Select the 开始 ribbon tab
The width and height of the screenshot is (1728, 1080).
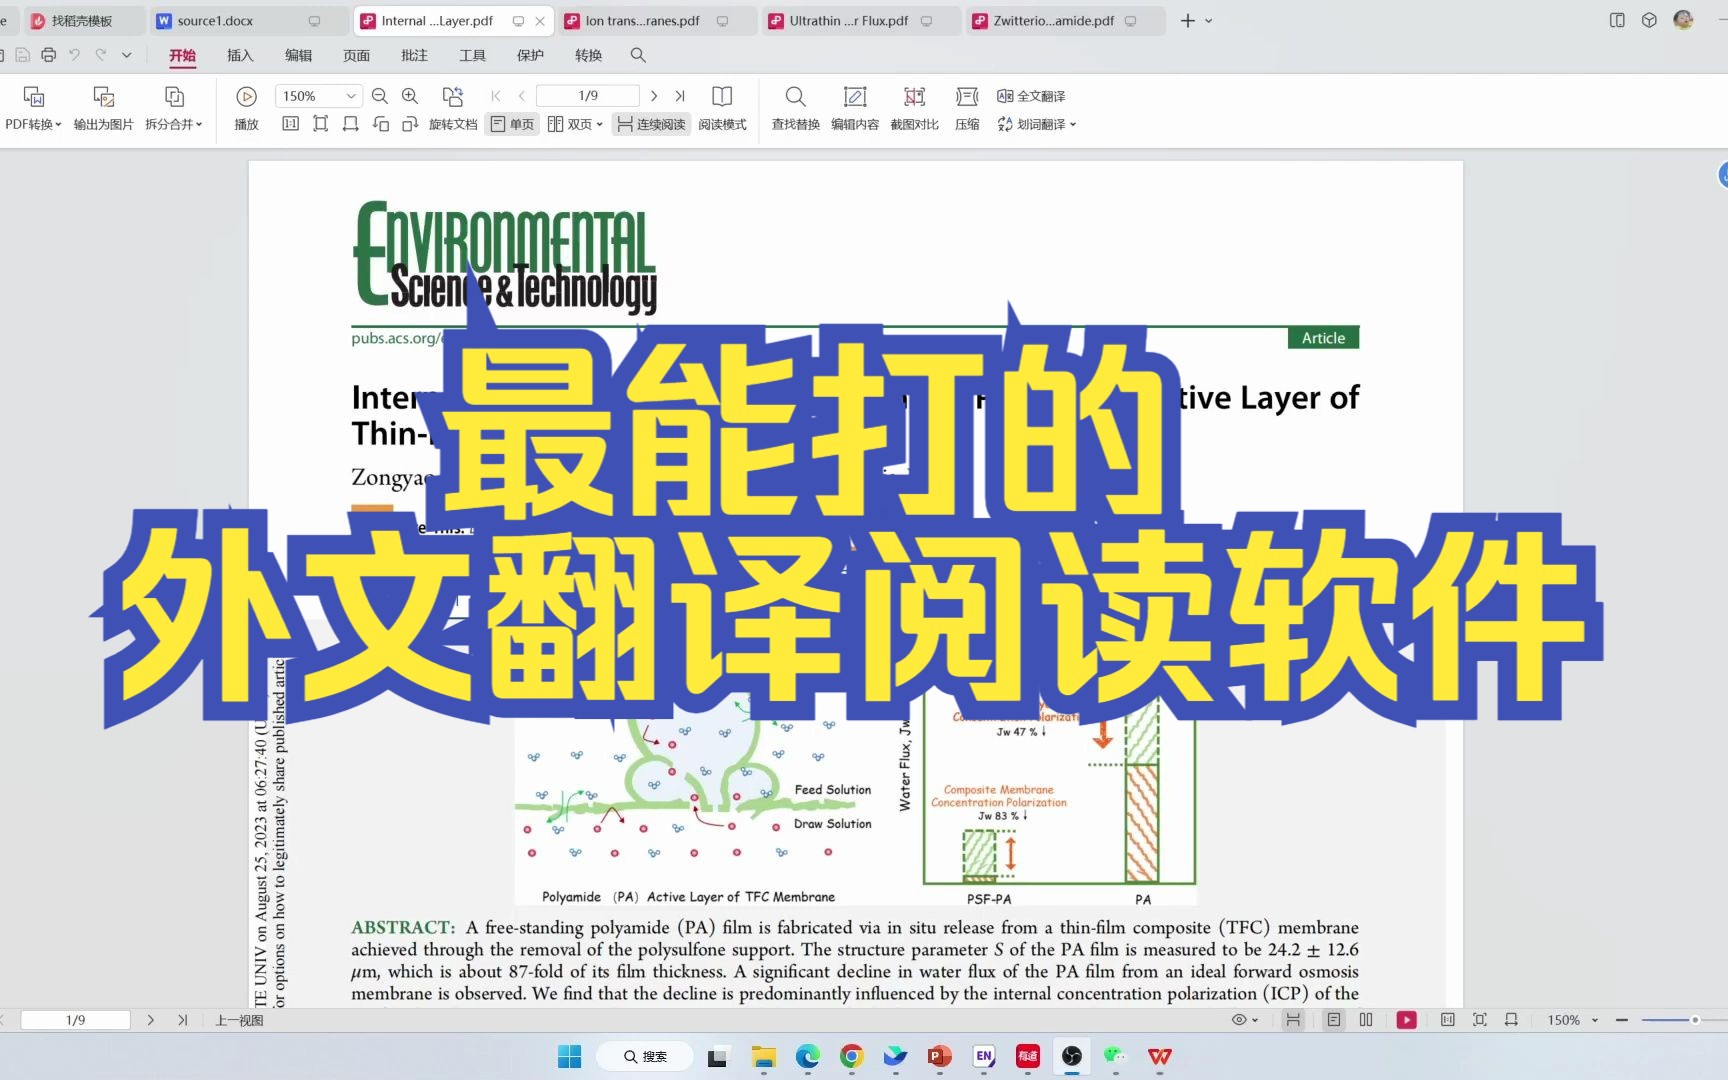point(182,56)
